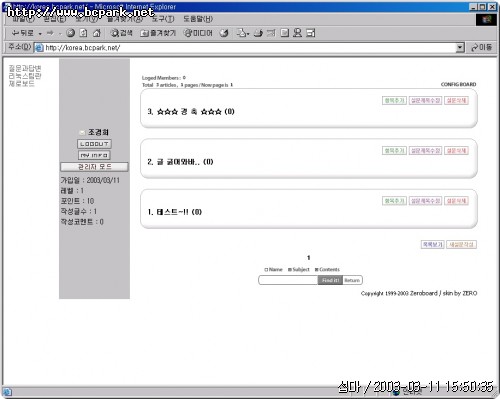Click the Forward arrow toolbar button
Screen dimensions: 500x399
pyautogui.click(x=50, y=33)
